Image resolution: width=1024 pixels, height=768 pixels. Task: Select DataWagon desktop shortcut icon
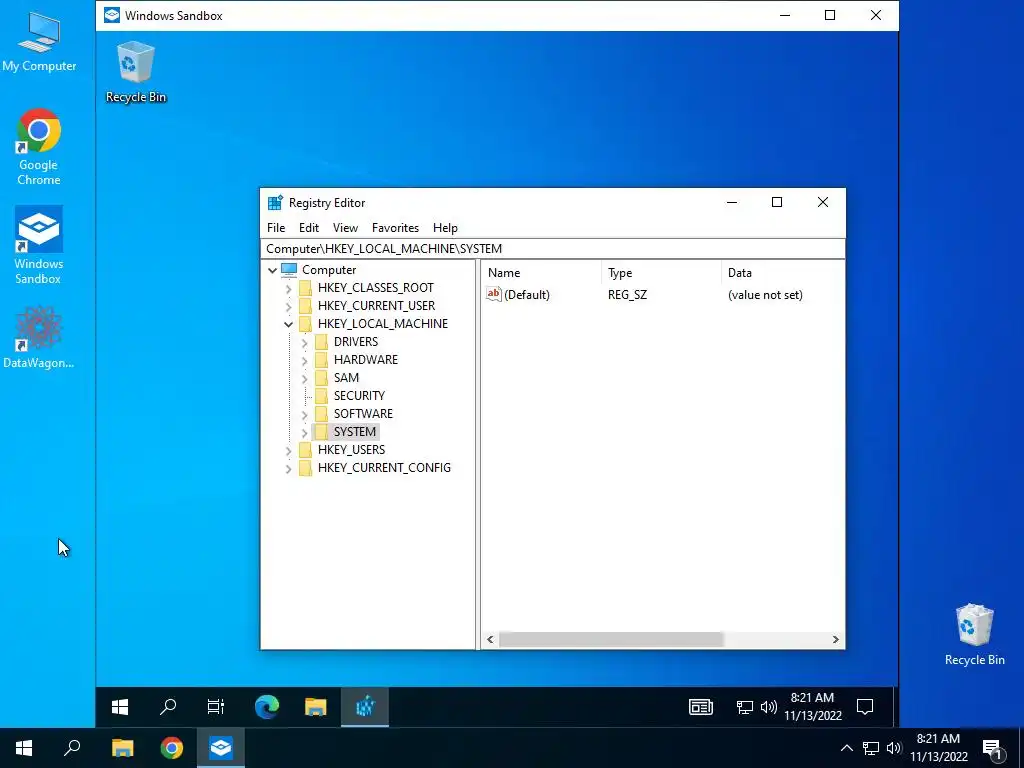39,337
